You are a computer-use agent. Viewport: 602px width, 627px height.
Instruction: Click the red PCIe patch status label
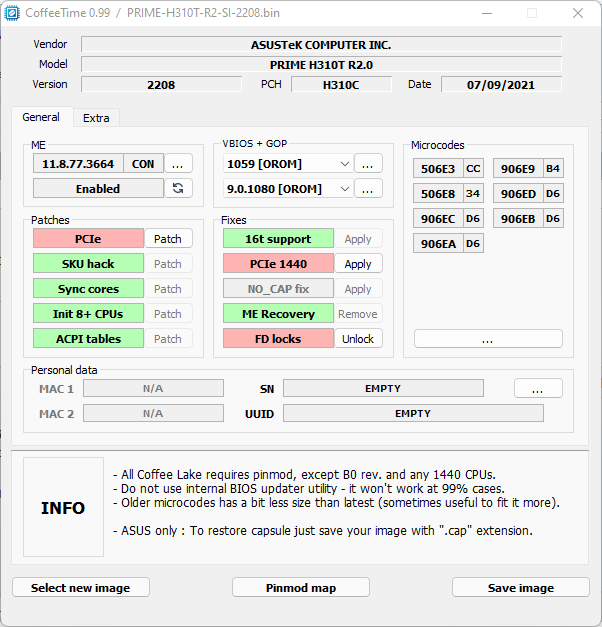pyautogui.click(x=88, y=239)
